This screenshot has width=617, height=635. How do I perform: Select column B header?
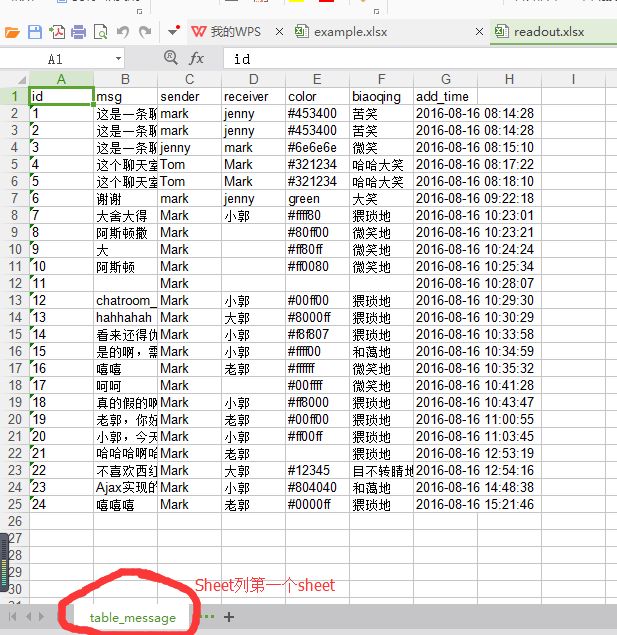coord(126,79)
